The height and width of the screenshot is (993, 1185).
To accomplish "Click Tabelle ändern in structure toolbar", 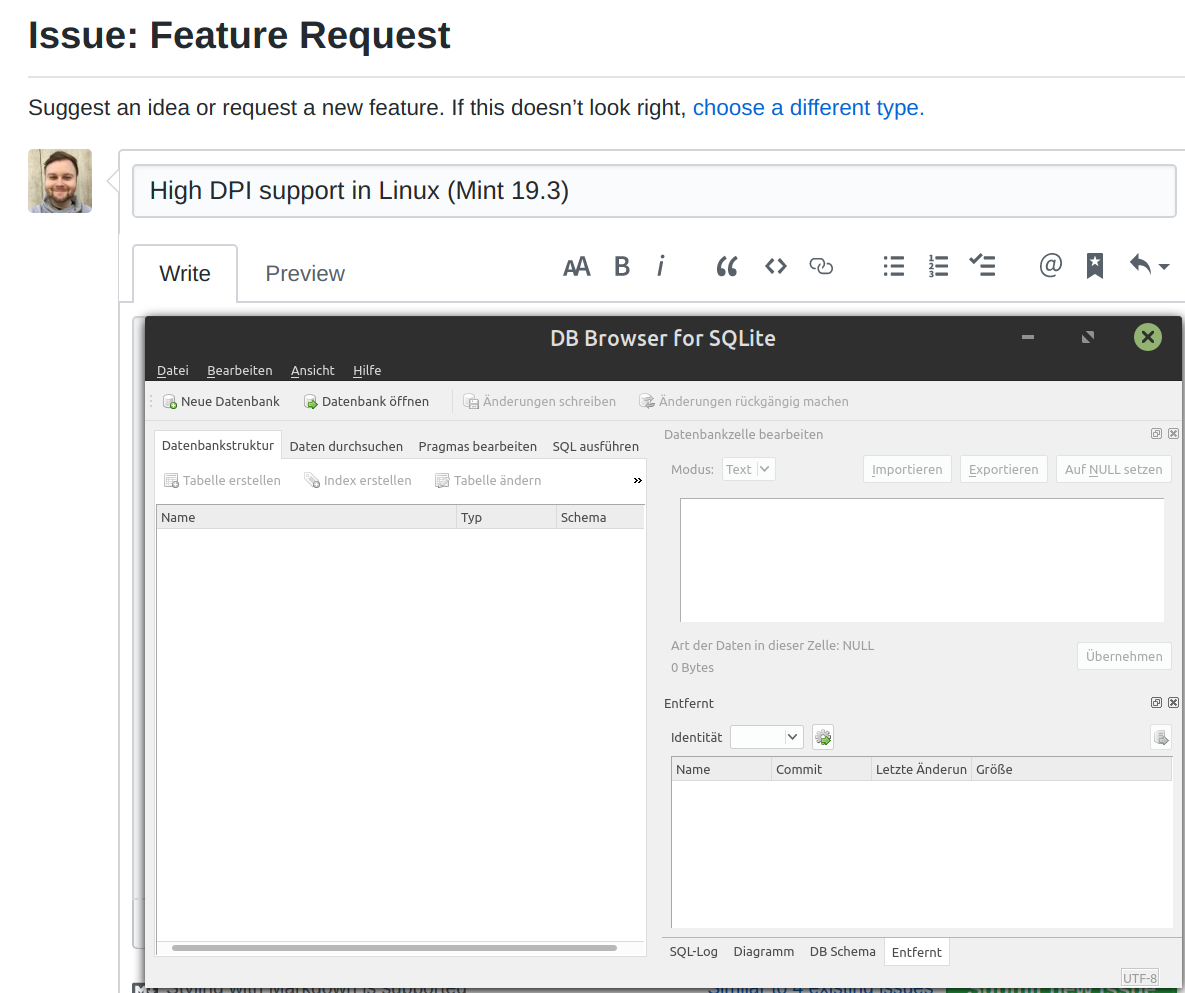I will click(488, 481).
